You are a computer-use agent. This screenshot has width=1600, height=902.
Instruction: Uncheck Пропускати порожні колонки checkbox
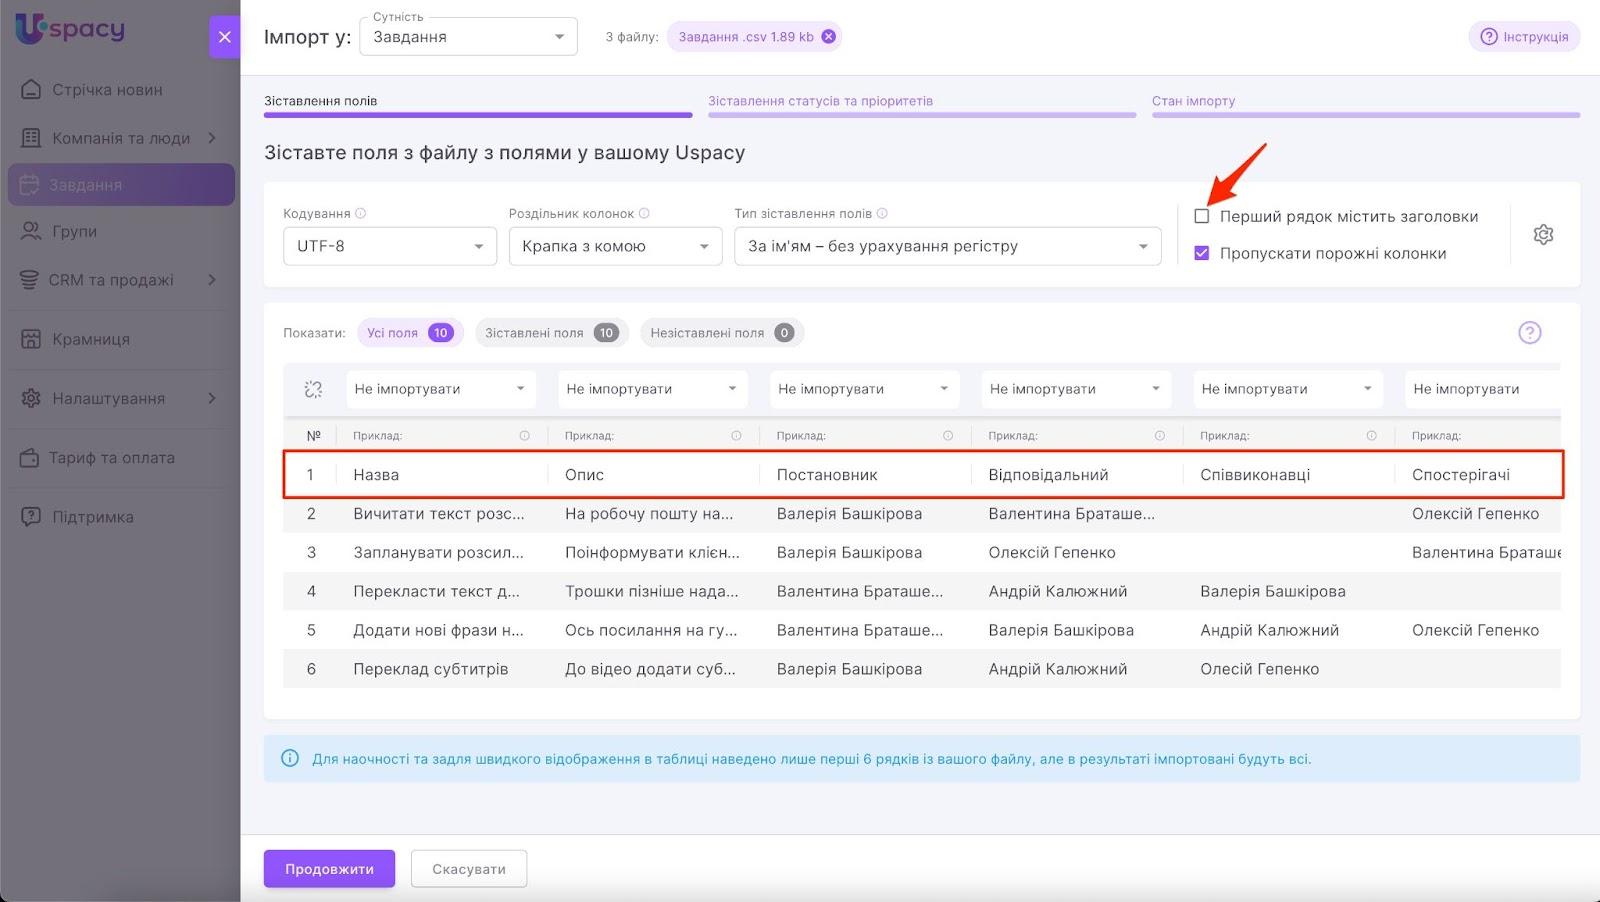(x=1202, y=253)
